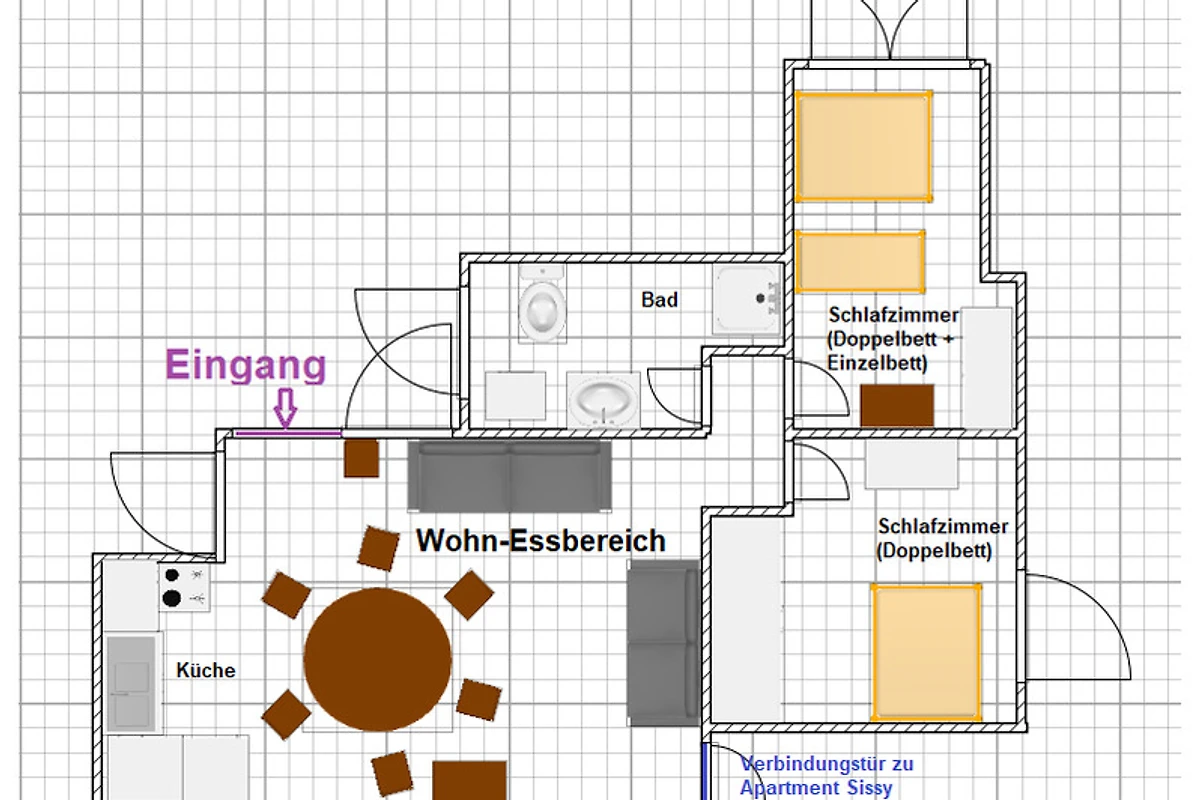
Task: Select Schlafzimmer (Doppelbett + Einzelbett) label
Action: pyautogui.click(x=893, y=339)
